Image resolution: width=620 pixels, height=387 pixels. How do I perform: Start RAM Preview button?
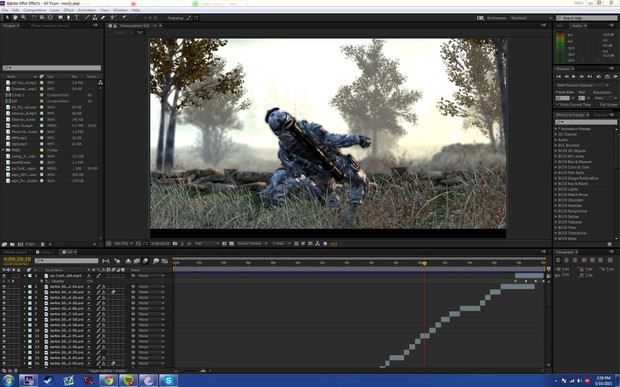[x=615, y=77]
